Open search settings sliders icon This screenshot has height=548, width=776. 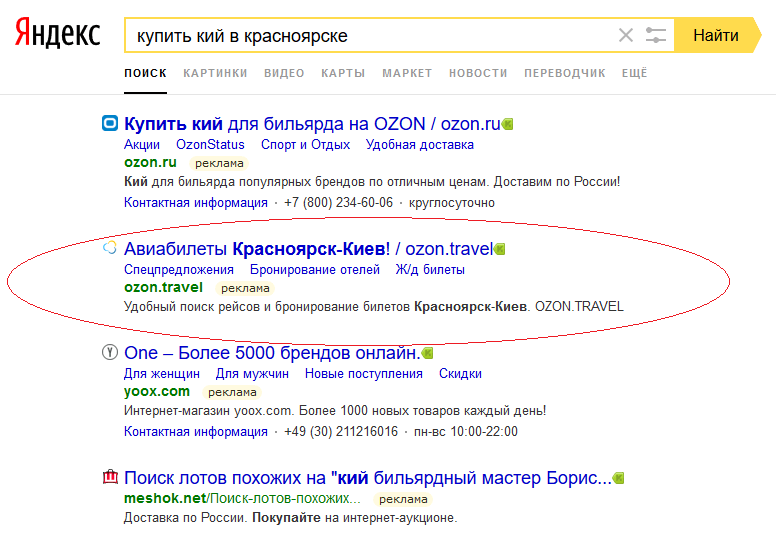coord(656,35)
